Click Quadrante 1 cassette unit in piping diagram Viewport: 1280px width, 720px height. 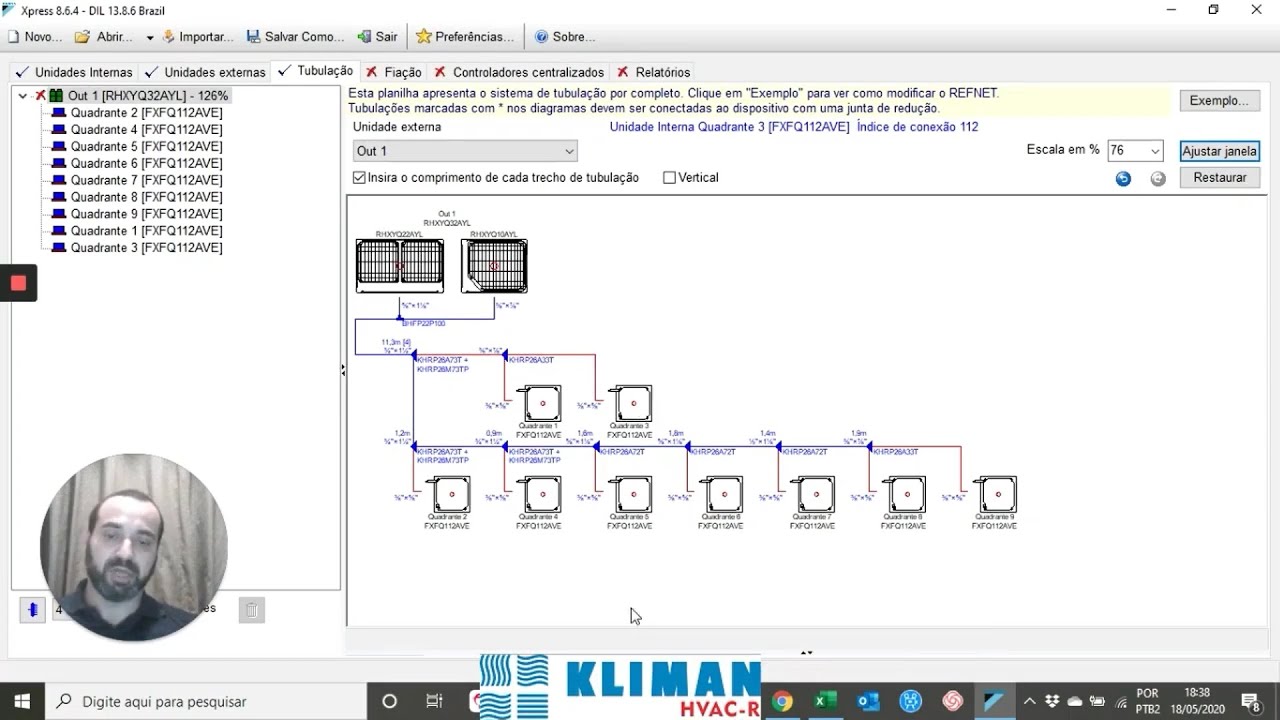542,404
